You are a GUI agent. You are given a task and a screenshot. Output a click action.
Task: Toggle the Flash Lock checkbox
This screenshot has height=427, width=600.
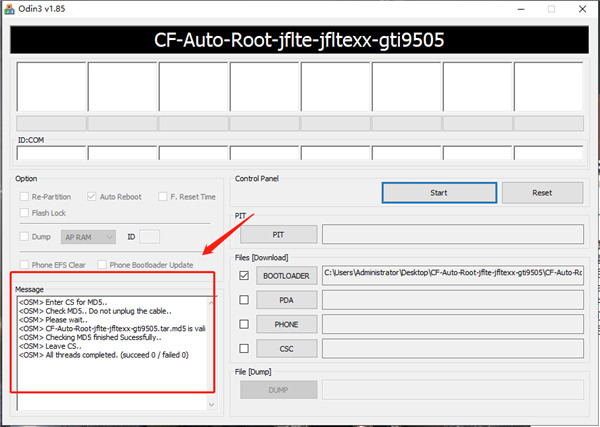click(x=24, y=213)
